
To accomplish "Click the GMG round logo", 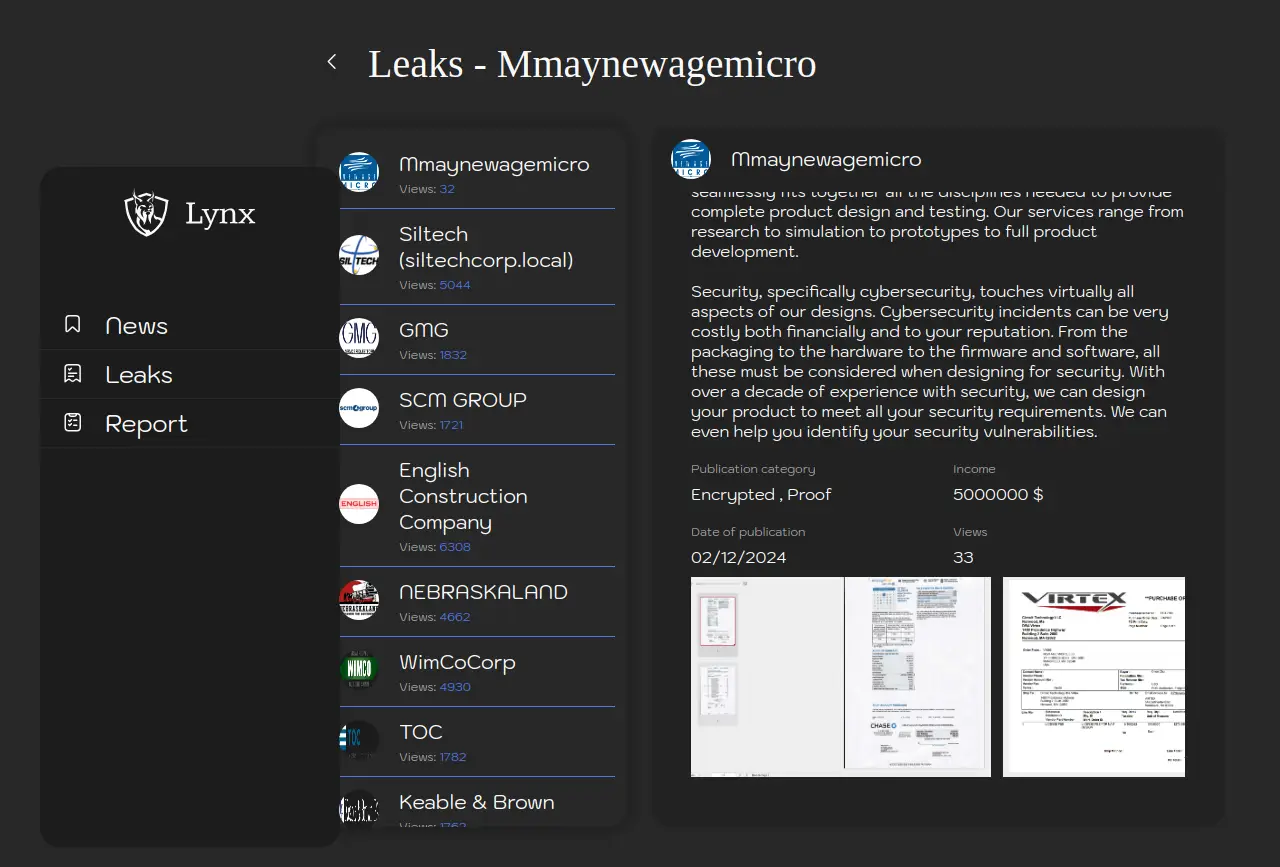I will click(359, 338).
